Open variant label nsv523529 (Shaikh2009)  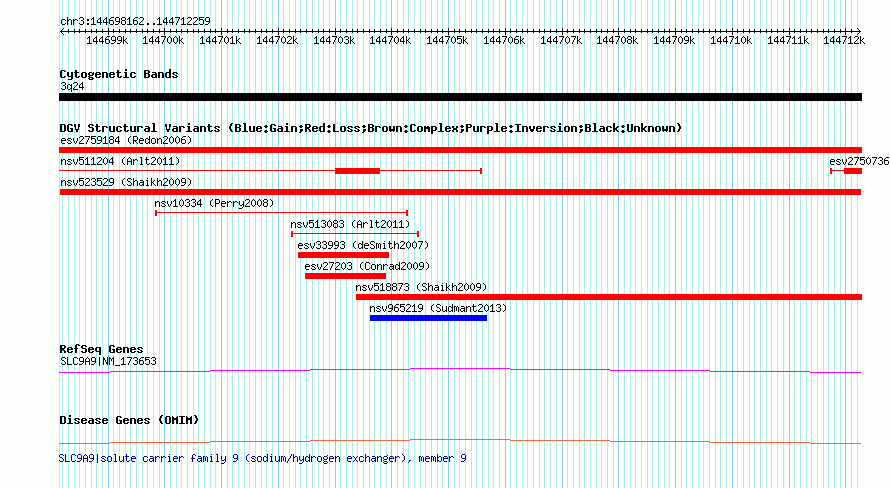[126, 182]
